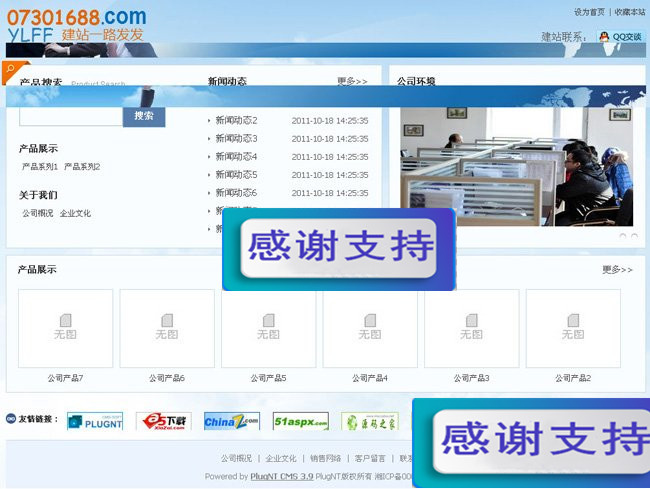The width and height of the screenshot is (650, 489).
Task: Open the news item 新闻动态2
Action: point(236,120)
